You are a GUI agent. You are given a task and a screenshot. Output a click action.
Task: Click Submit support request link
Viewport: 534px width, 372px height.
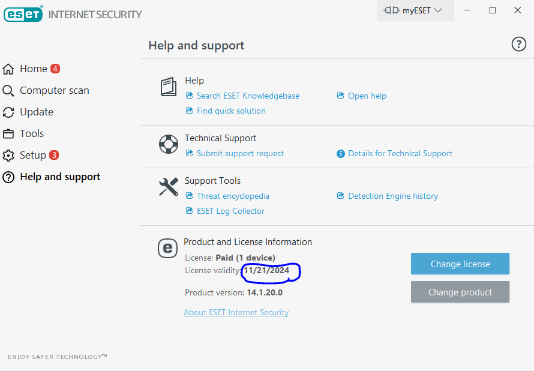pos(240,153)
